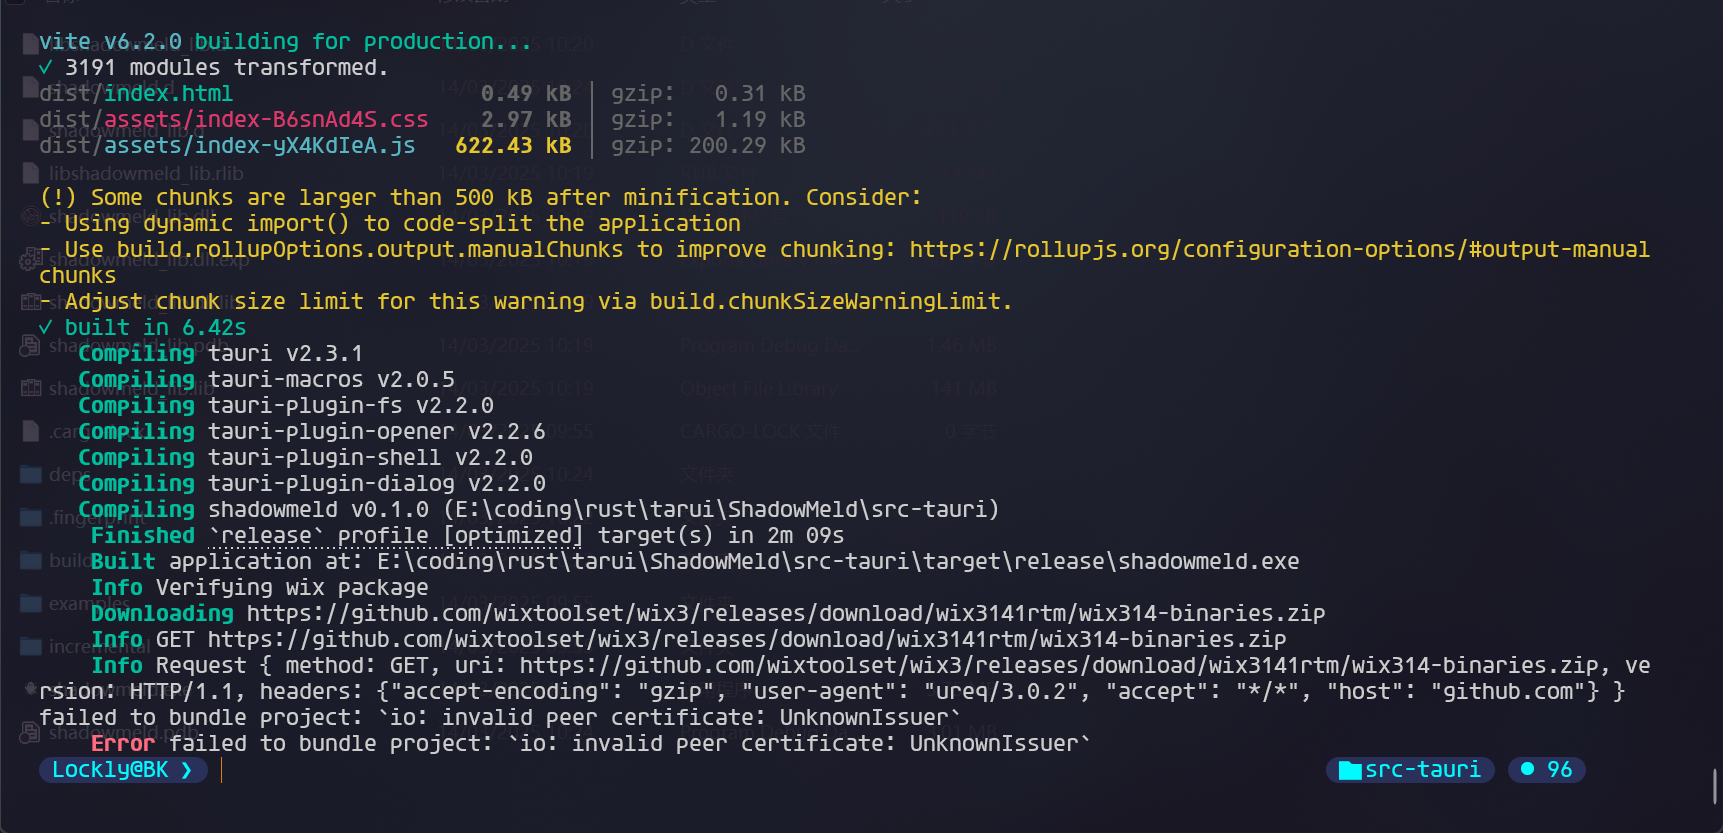Click the dist/index.html output file name
Viewport: 1723px width, 833px height.
pyautogui.click(x=136, y=93)
